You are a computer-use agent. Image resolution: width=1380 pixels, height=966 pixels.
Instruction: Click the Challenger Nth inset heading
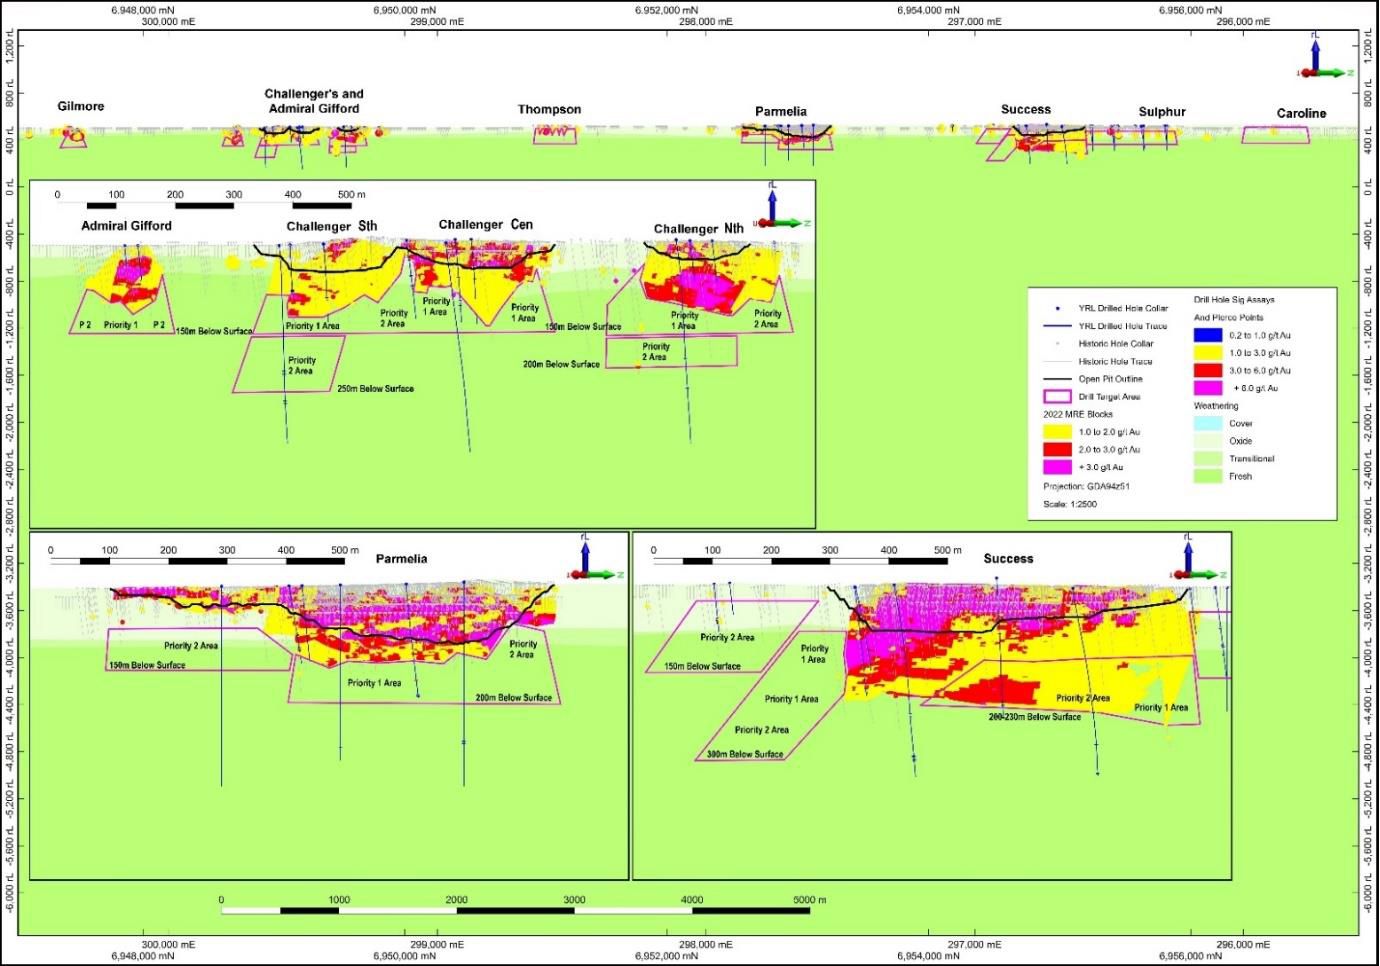tap(699, 229)
